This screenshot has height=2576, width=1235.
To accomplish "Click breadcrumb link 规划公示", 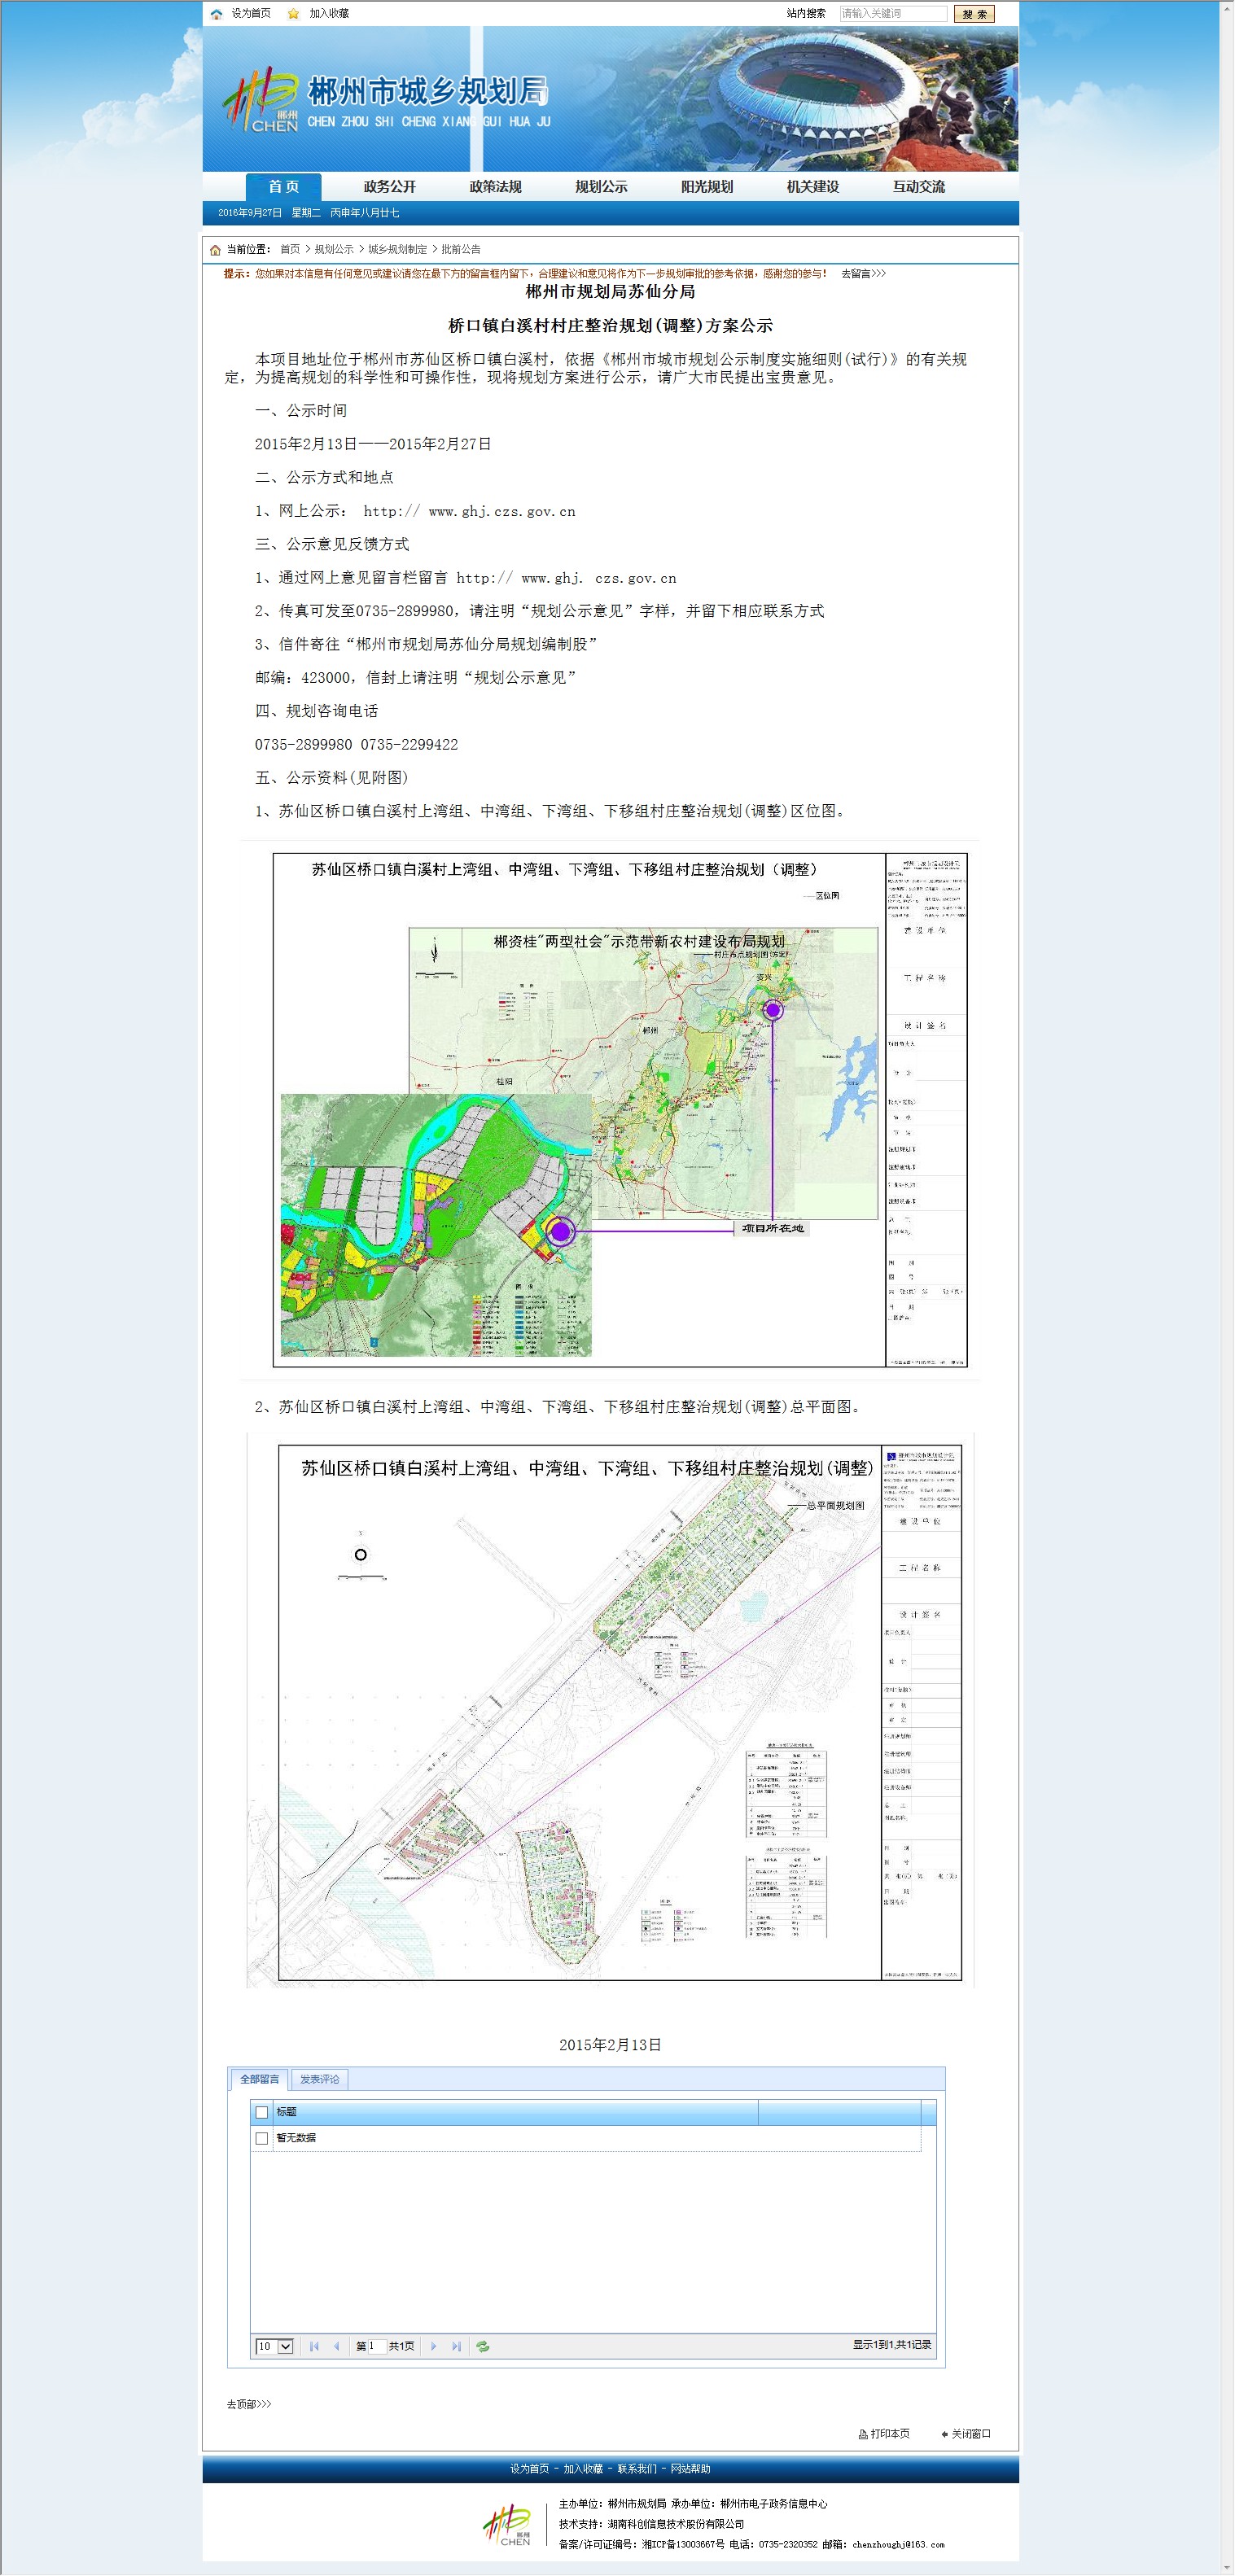I will click(334, 250).
